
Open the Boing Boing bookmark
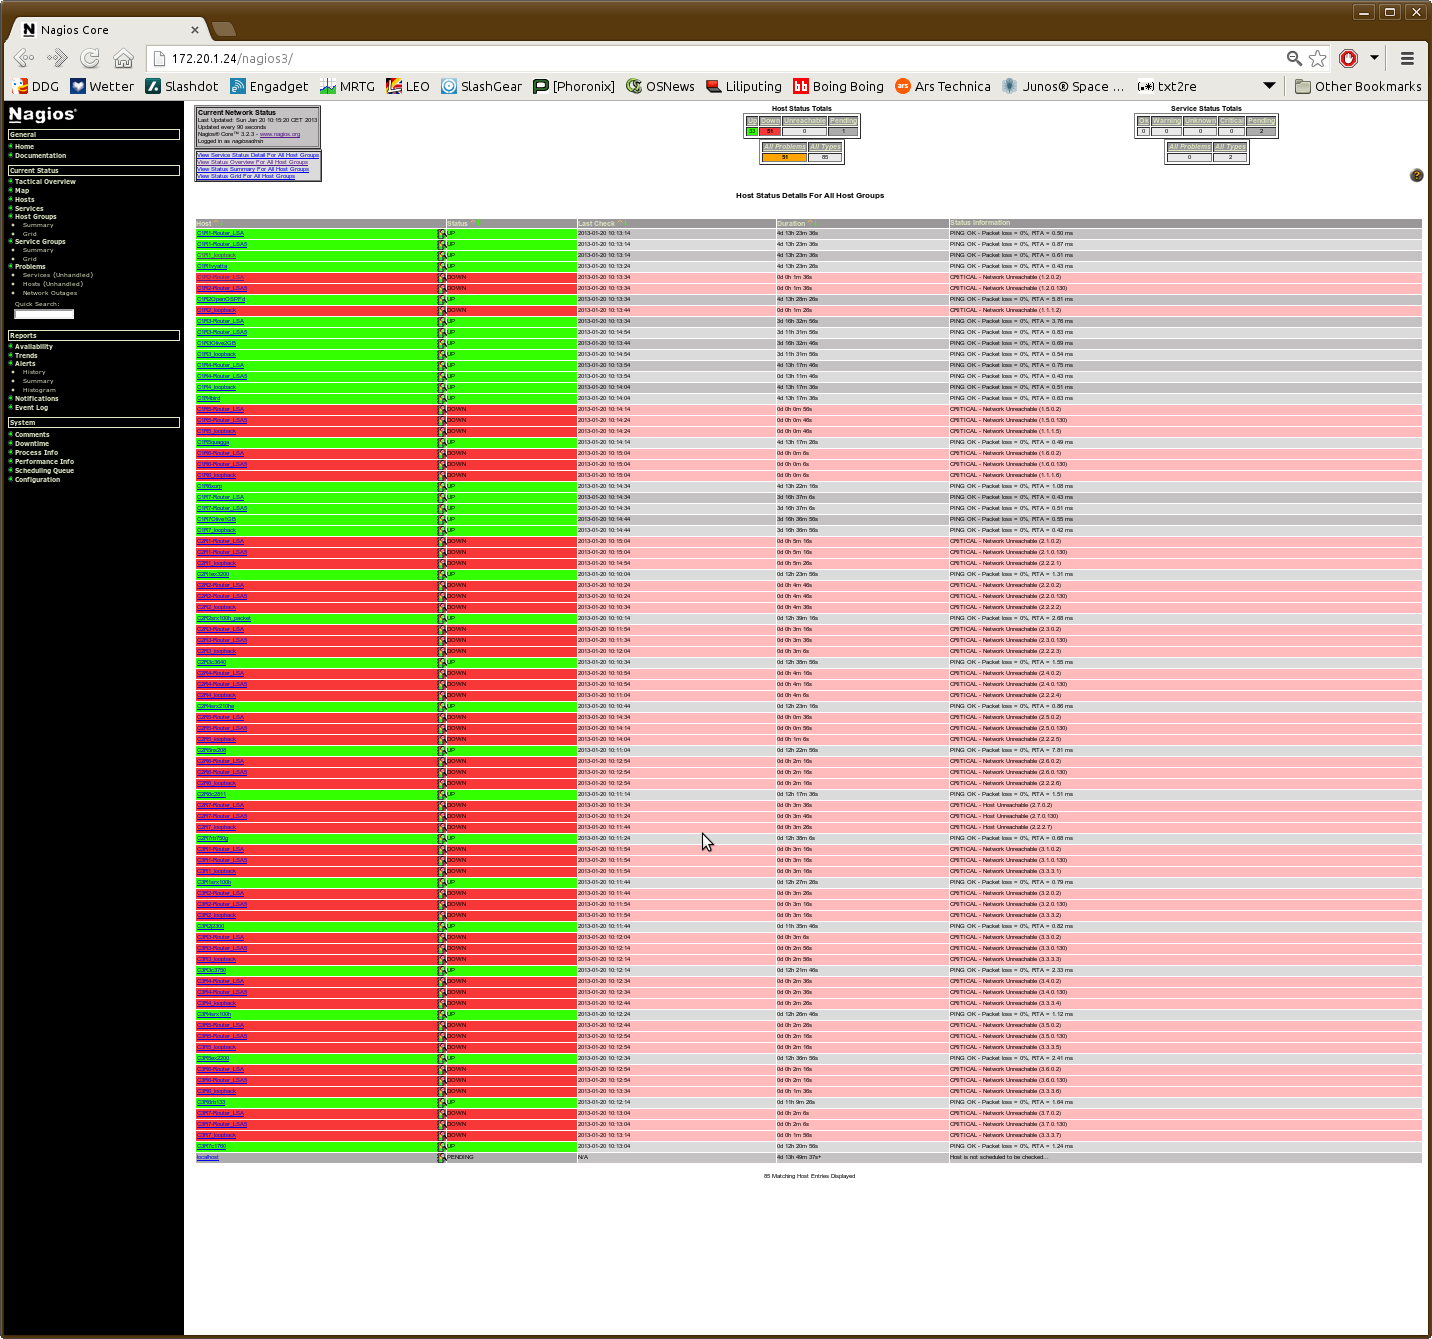(838, 86)
